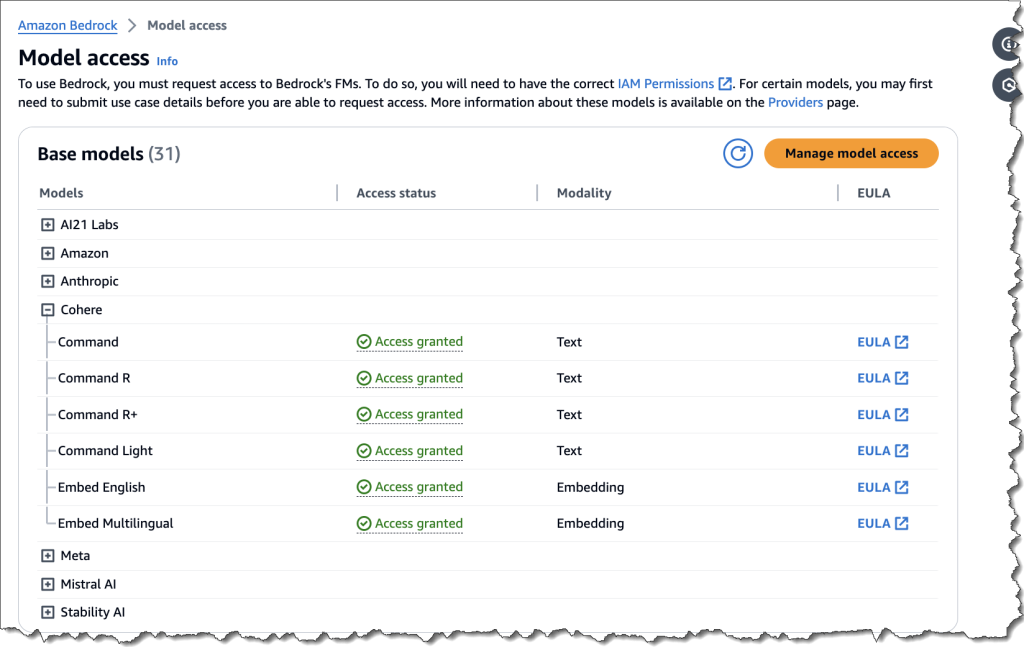Click Text modality in Command R+ row
This screenshot has width=1024, height=647.
pos(569,415)
